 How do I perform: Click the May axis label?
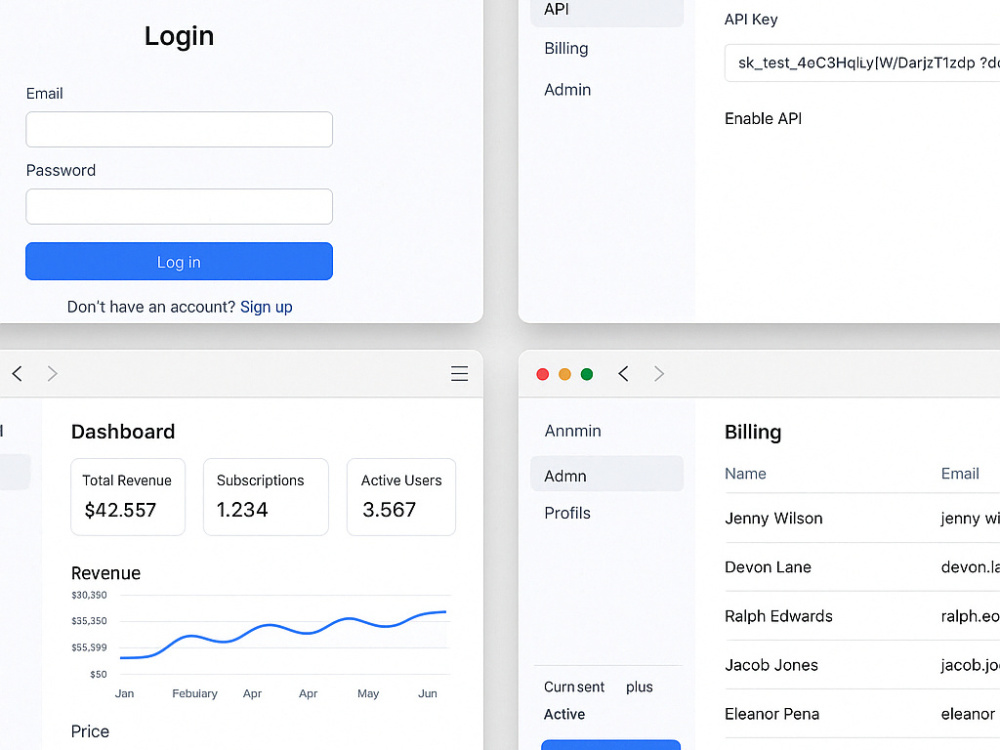pyautogui.click(x=368, y=694)
